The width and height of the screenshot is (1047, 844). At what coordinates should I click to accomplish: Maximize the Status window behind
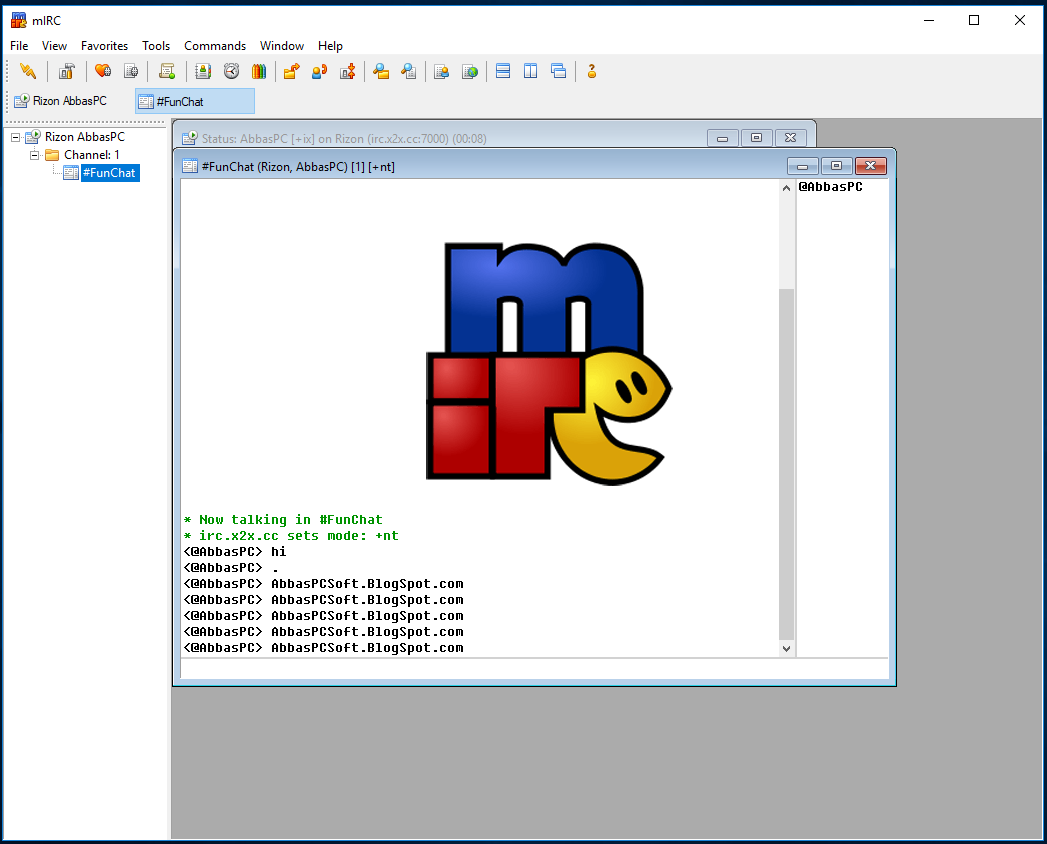tap(757, 138)
